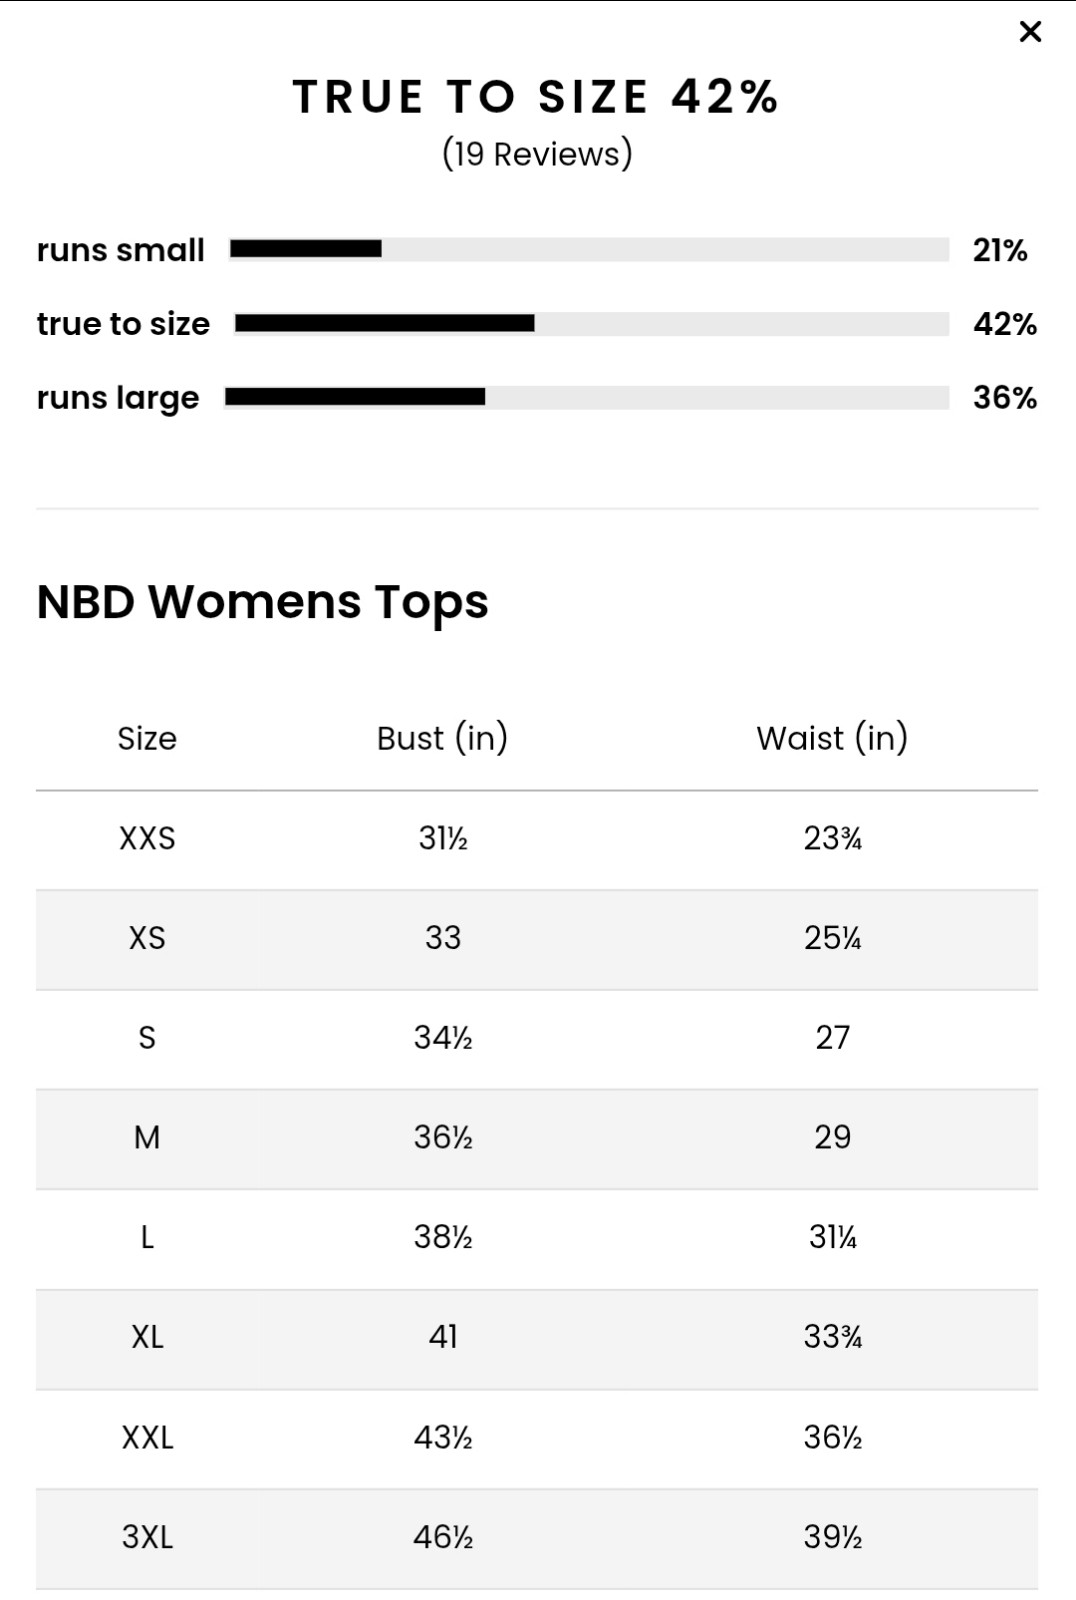
Task: Select the XS size row
Action: pyautogui.click(x=537, y=940)
